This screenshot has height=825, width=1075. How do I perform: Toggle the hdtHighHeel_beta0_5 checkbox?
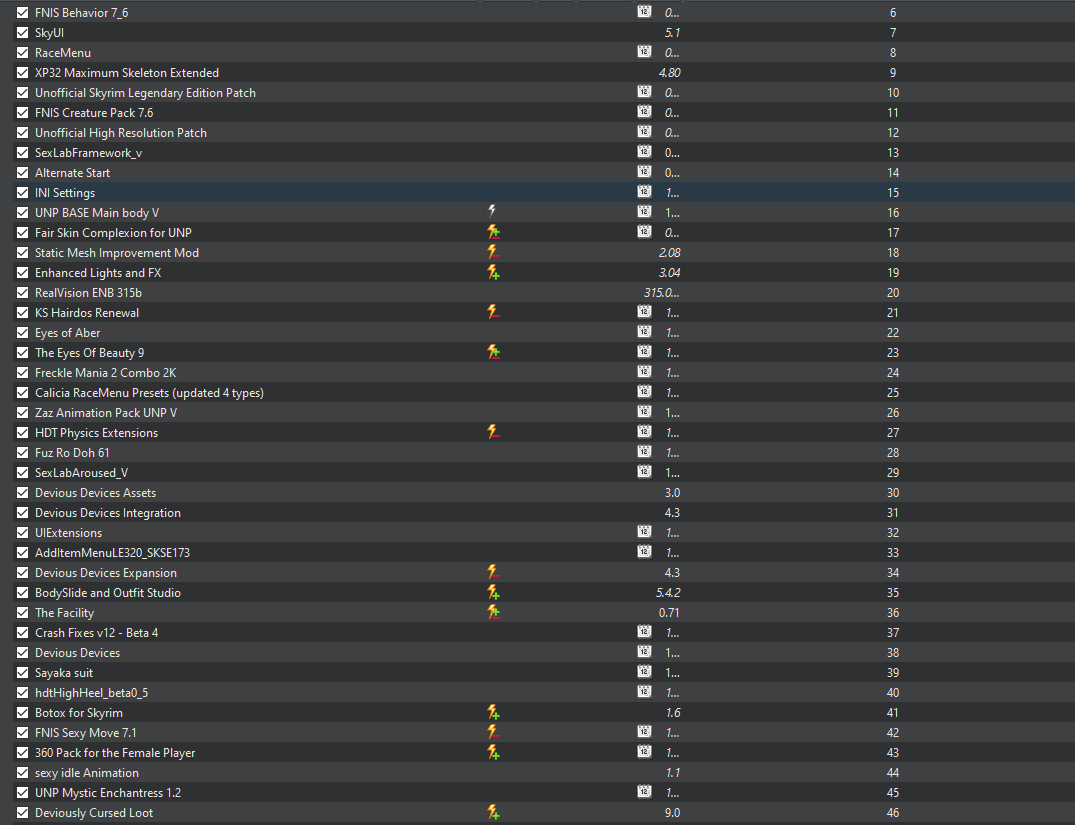click(x=23, y=693)
